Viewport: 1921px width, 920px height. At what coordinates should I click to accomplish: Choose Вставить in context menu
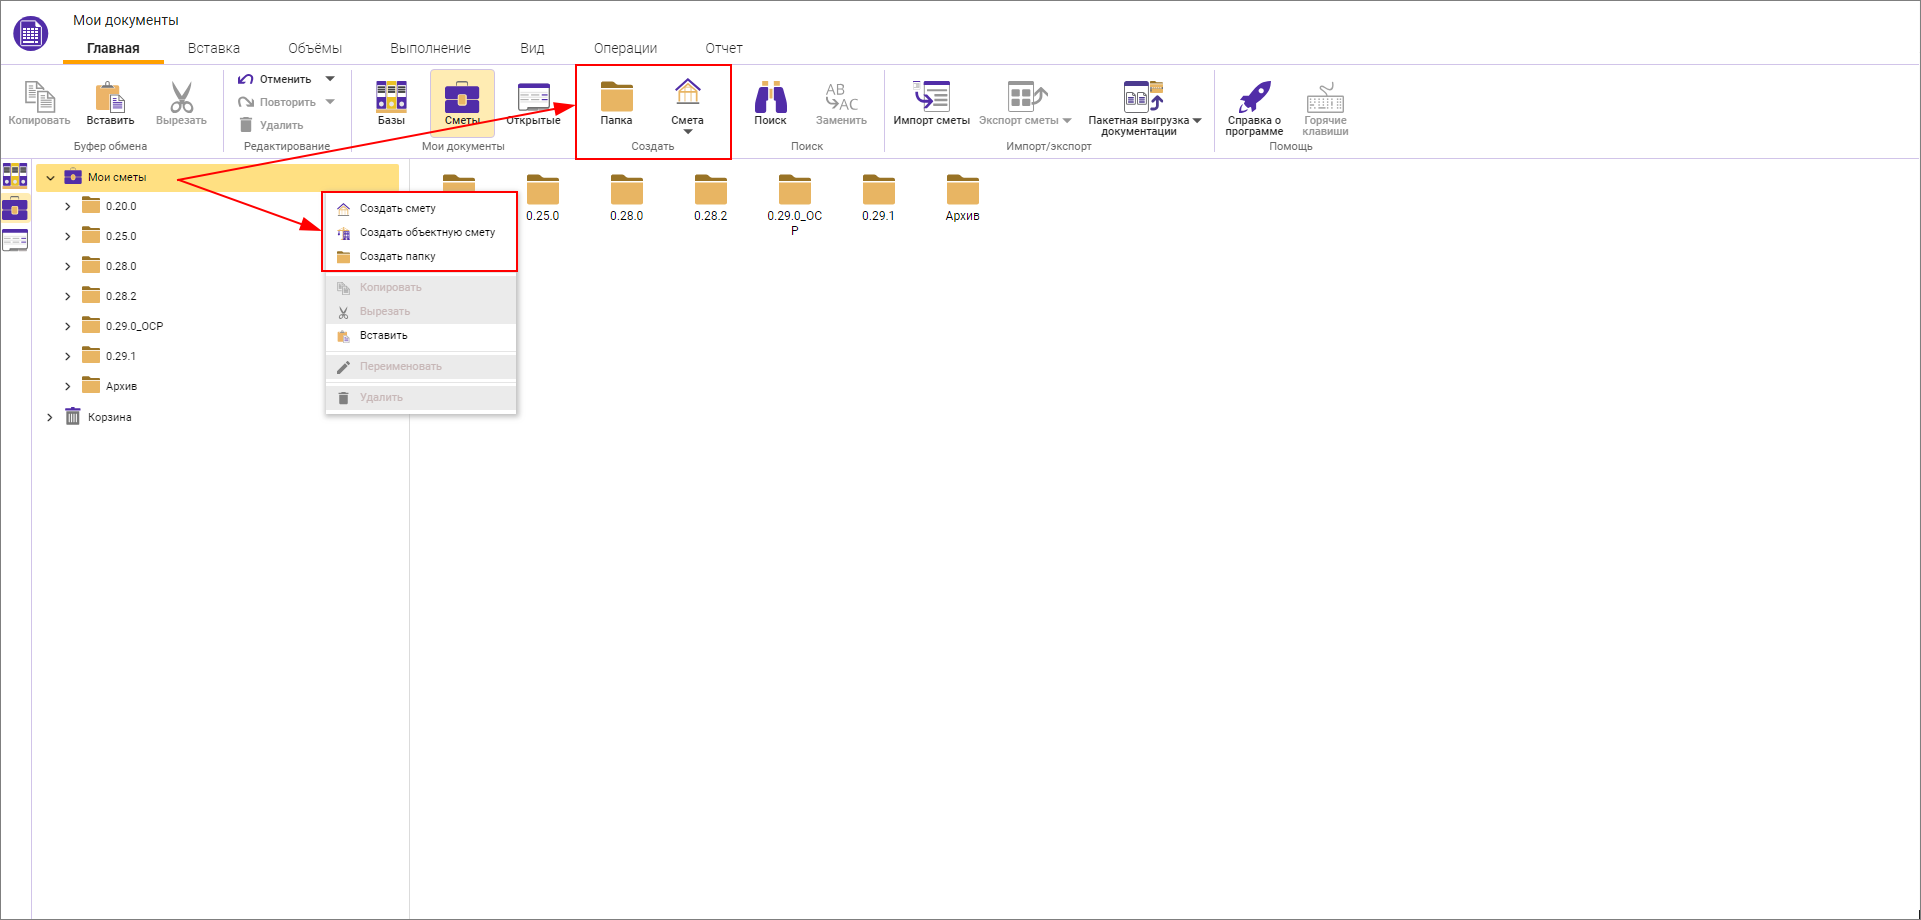[420, 335]
